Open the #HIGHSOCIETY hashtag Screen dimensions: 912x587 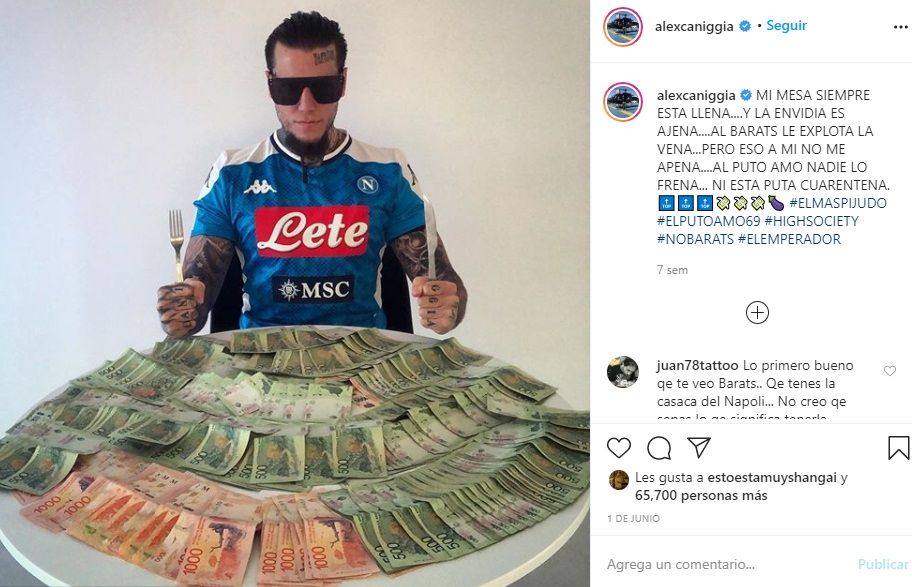(811, 221)
